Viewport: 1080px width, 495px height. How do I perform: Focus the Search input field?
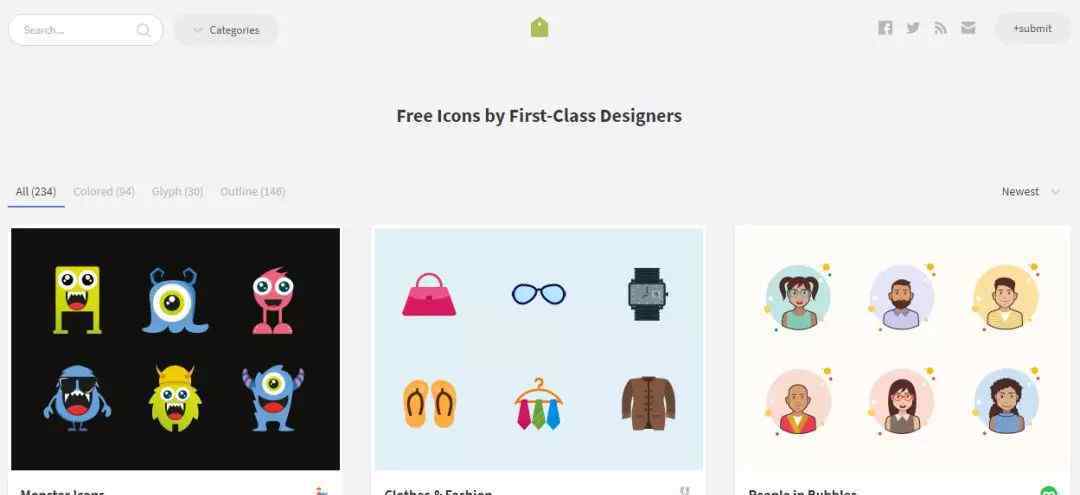[x=77, y=30]
